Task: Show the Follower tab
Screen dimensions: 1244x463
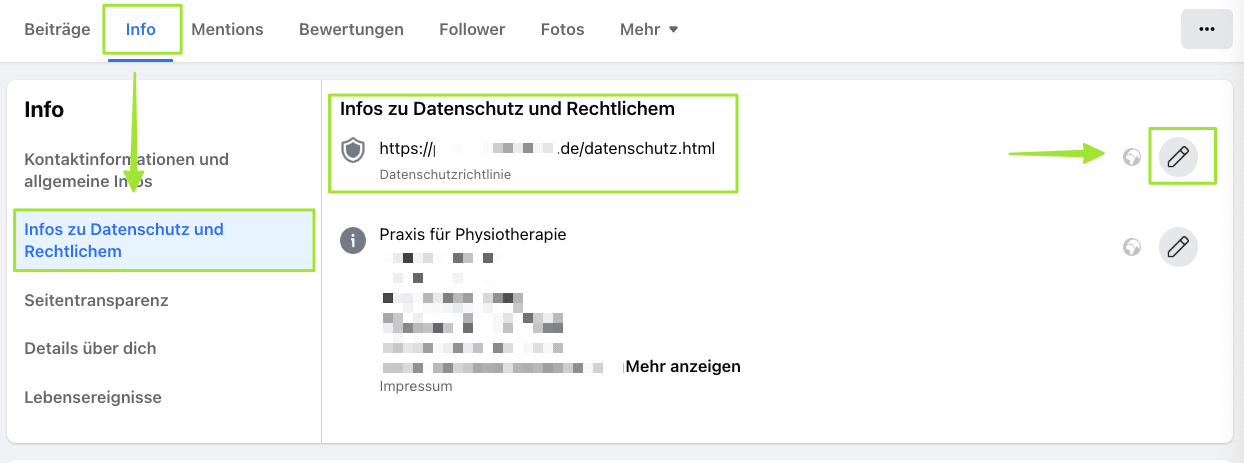Action: click(x=472, y=29)
